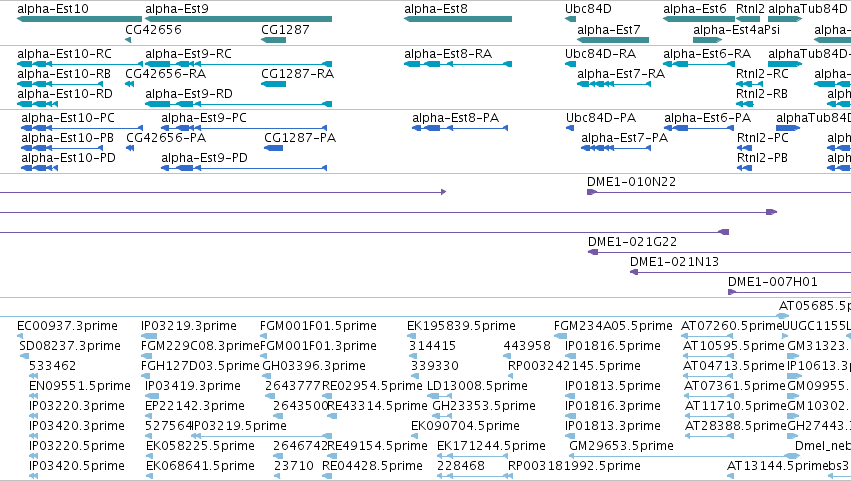851x481 pixels.
Task: Pick the Rtnl2-PB protein label
Action: point(762,157)
